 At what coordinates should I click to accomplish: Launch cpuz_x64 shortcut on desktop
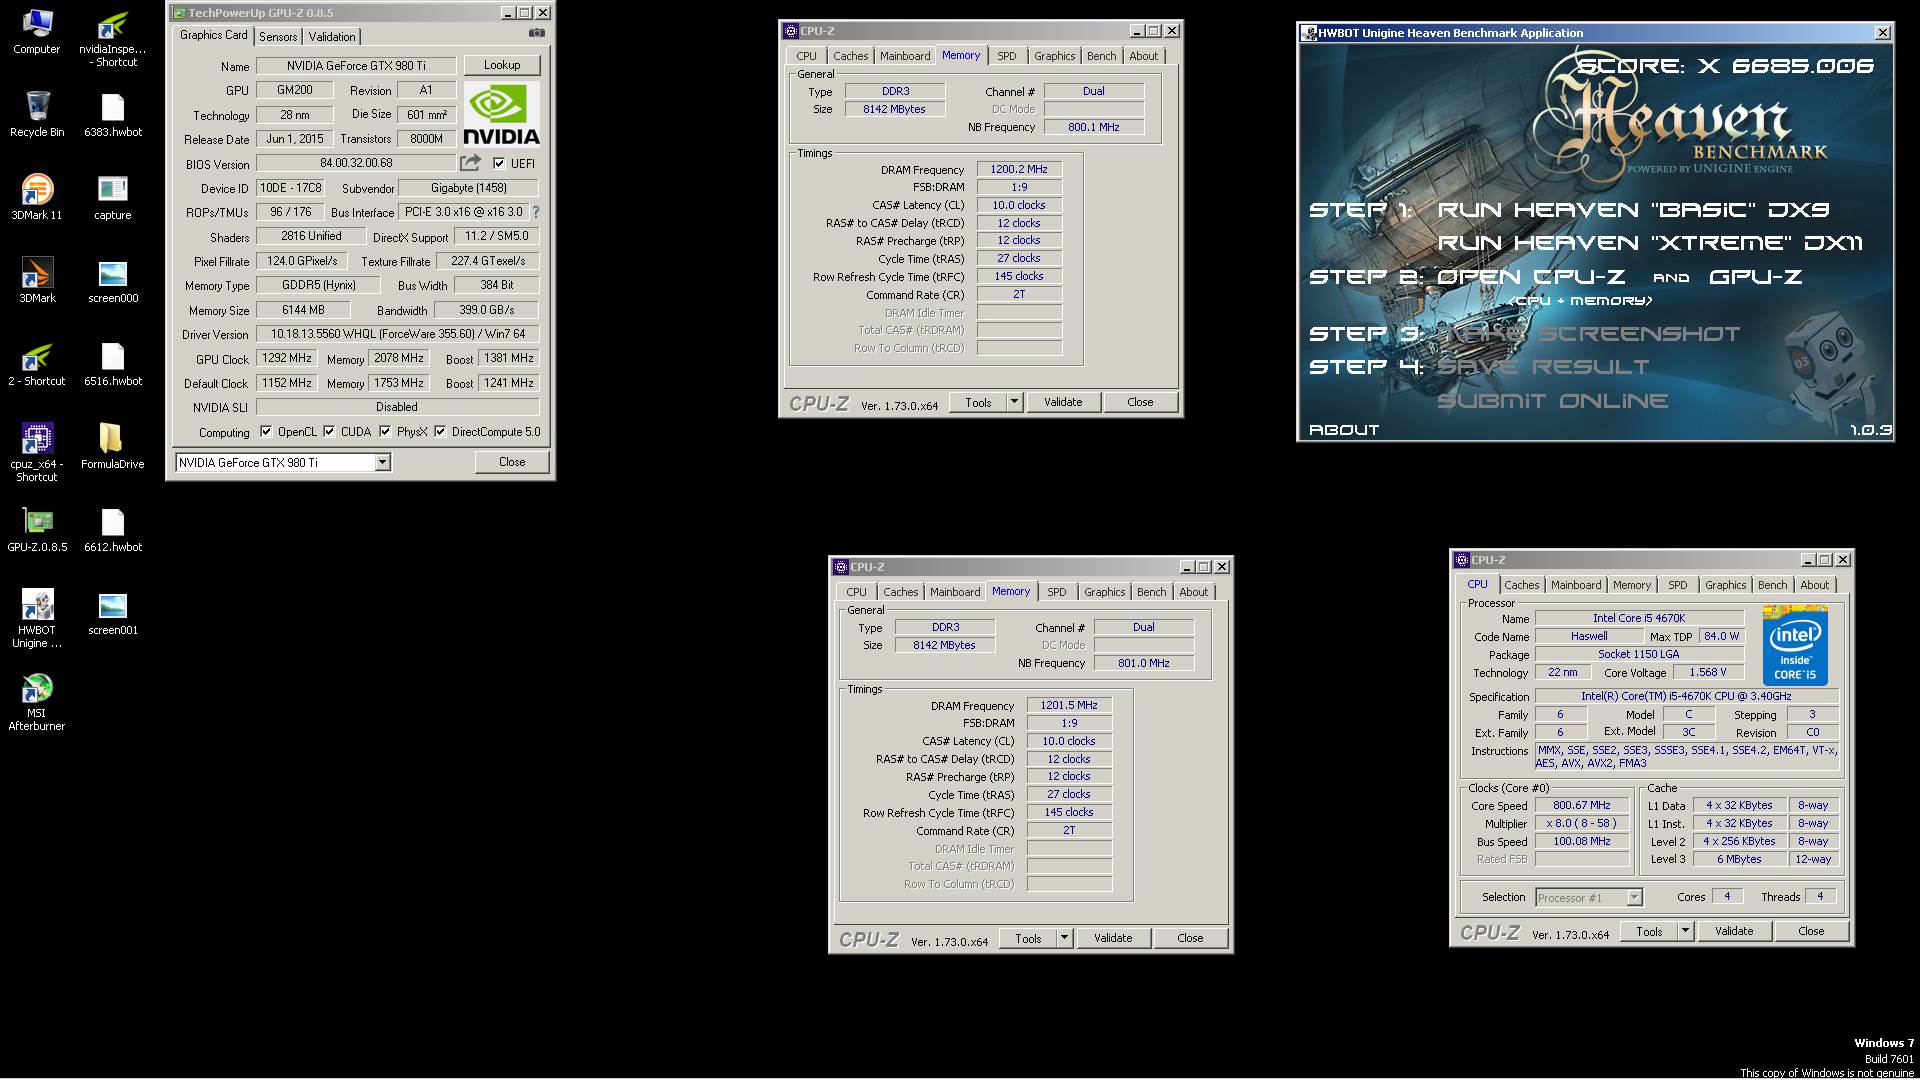click(x=37, y=453)
